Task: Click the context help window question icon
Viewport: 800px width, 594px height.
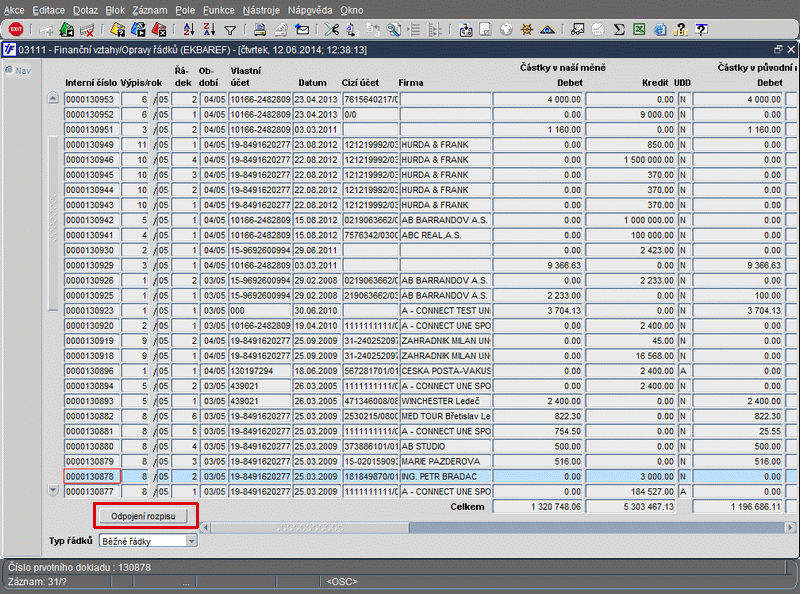Action: click(x=702, y=30)
